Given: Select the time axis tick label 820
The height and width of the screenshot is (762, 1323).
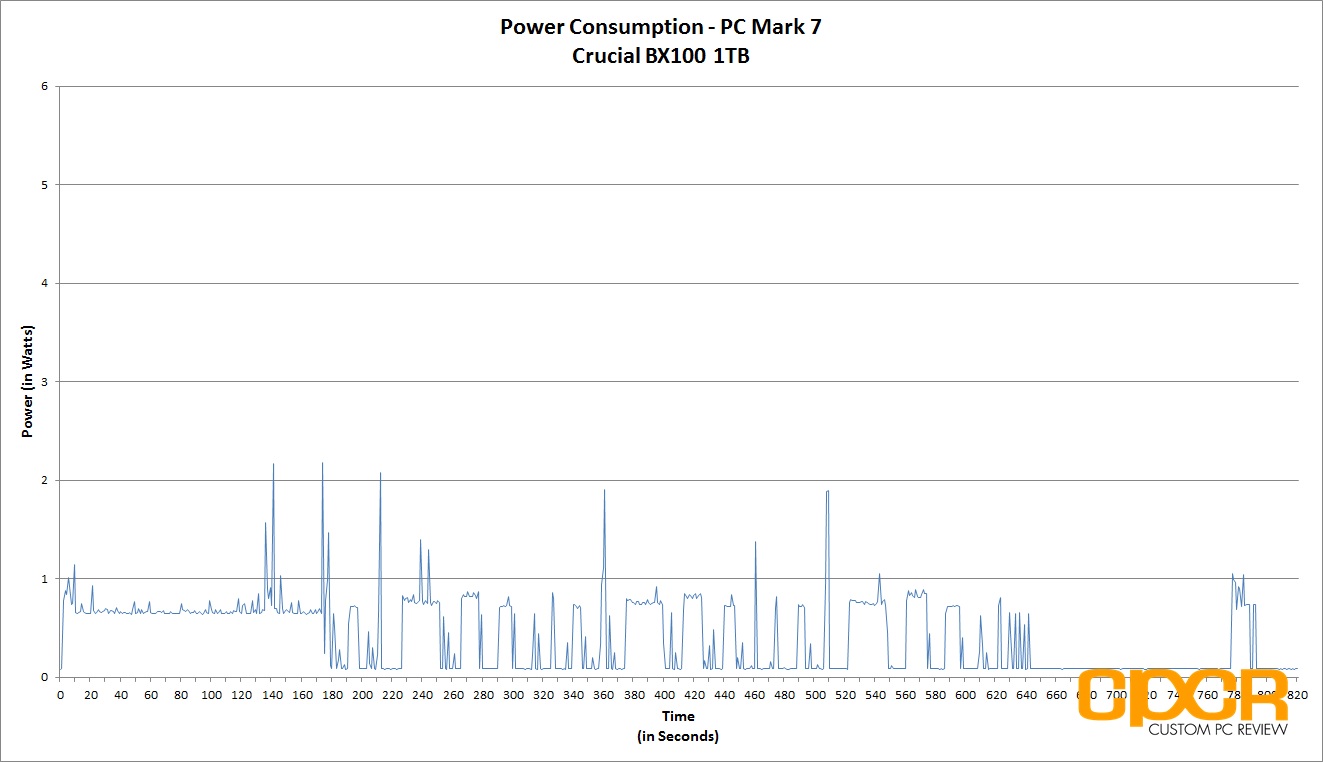Looking at the screenshot, I should point(1298,694).
